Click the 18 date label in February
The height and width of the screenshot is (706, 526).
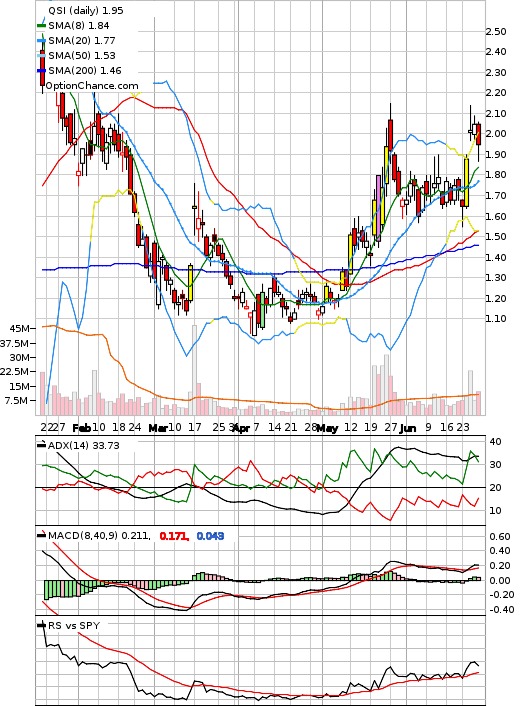pos(119,427)
